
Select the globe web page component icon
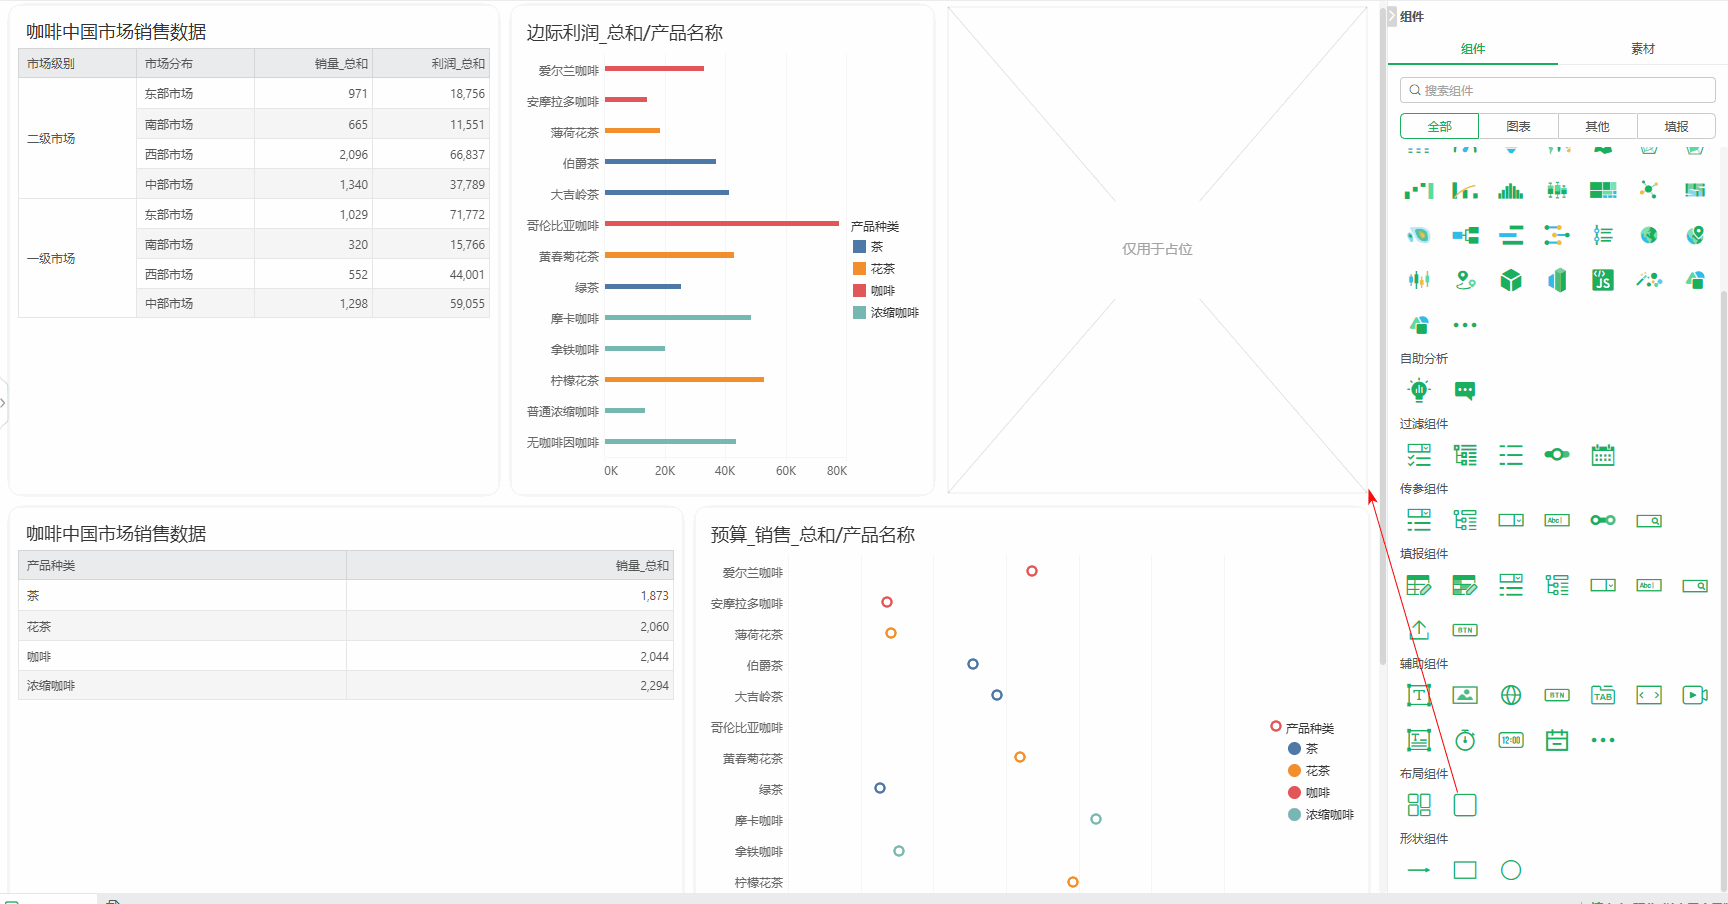tap(1511, 695)
